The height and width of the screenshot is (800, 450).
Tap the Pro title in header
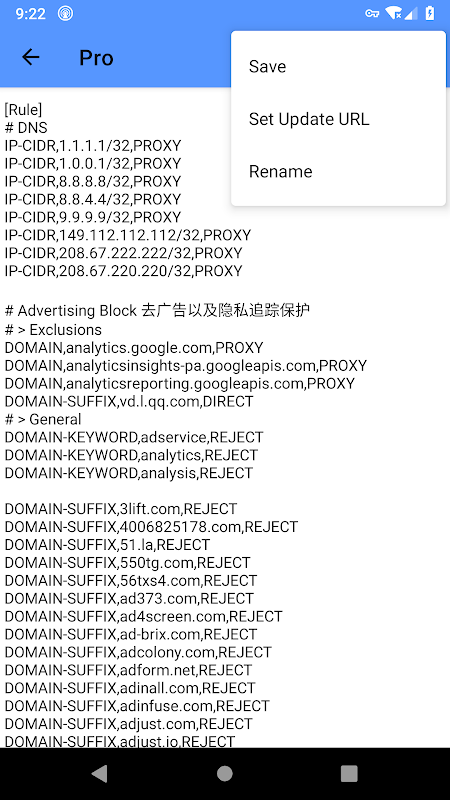pos(96,58)
